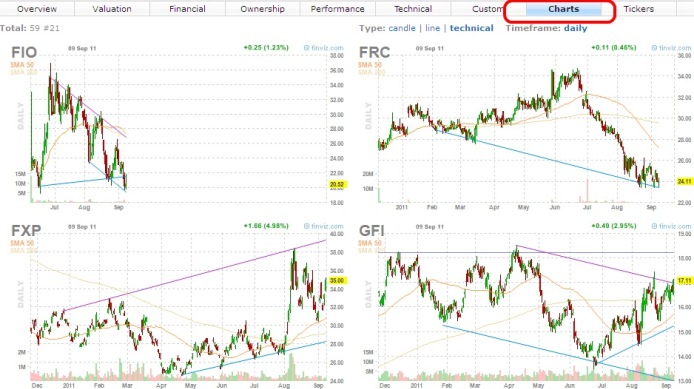Screen dimensions: 694x389
Task: Switch to the Valuation tab
Action: point(112,9)
